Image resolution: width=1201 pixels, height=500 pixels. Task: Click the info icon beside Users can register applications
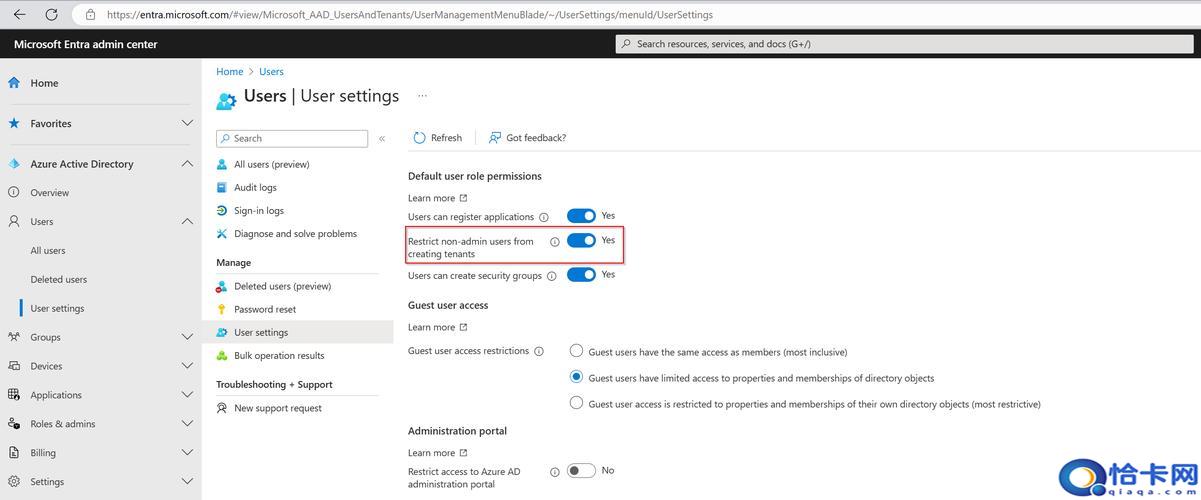[544, 217]
